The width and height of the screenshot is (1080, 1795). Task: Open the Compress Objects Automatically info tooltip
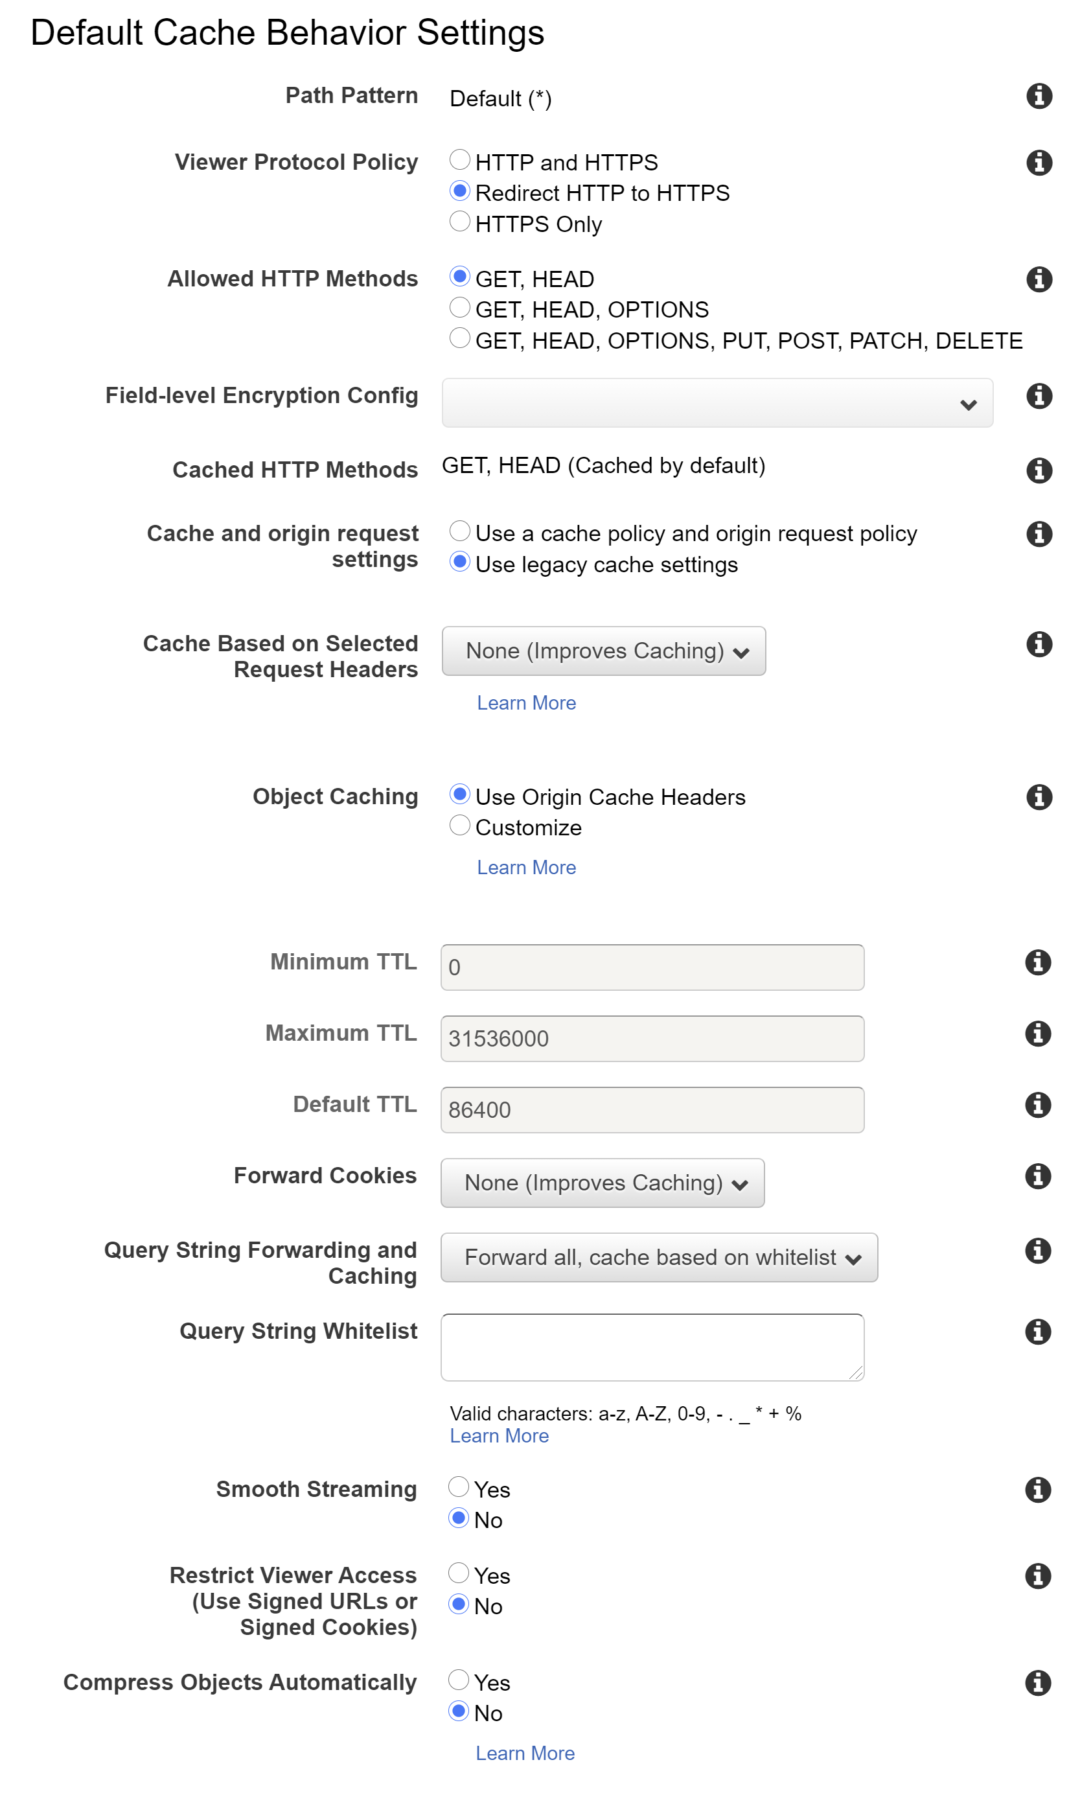(x=1039, y=1681)
